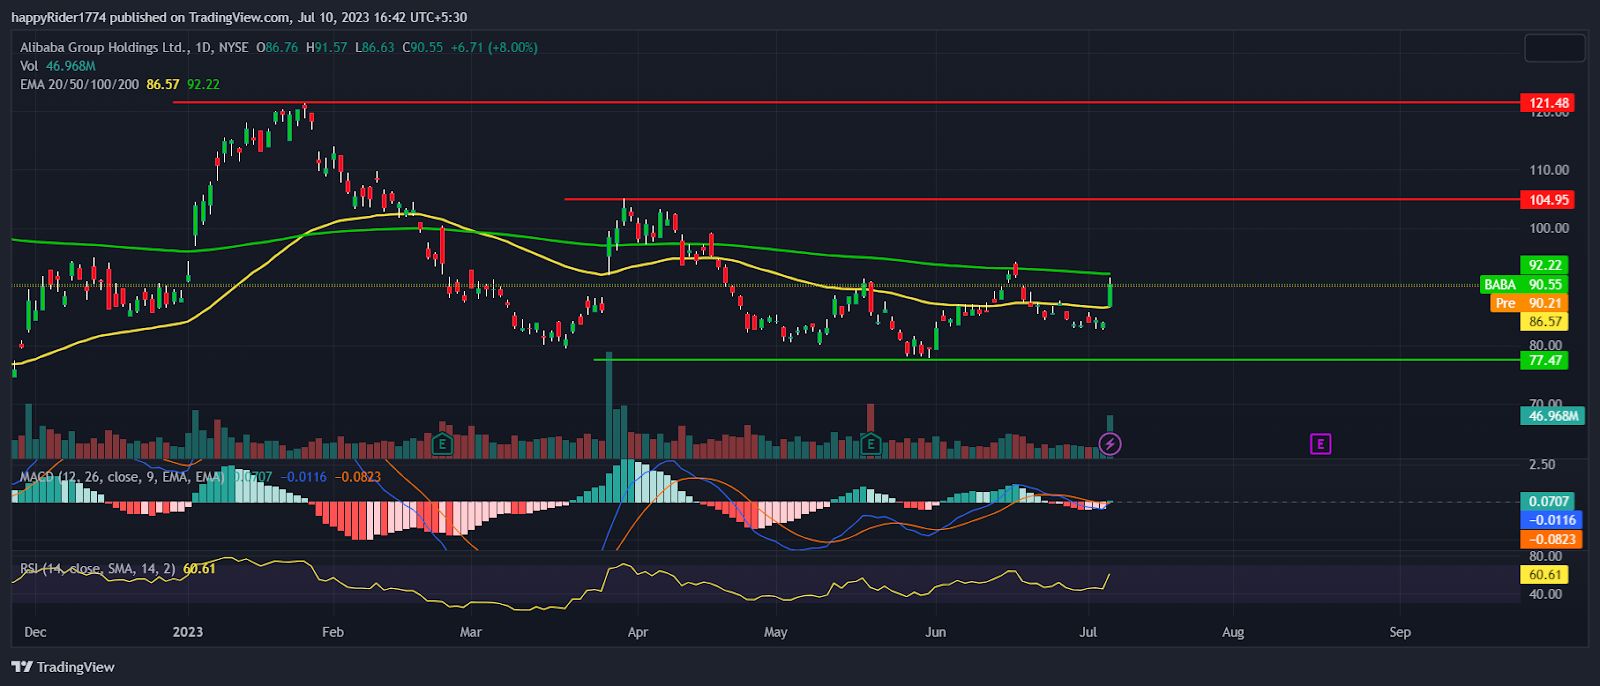Click the Dec label on time axis

point(35,632)
